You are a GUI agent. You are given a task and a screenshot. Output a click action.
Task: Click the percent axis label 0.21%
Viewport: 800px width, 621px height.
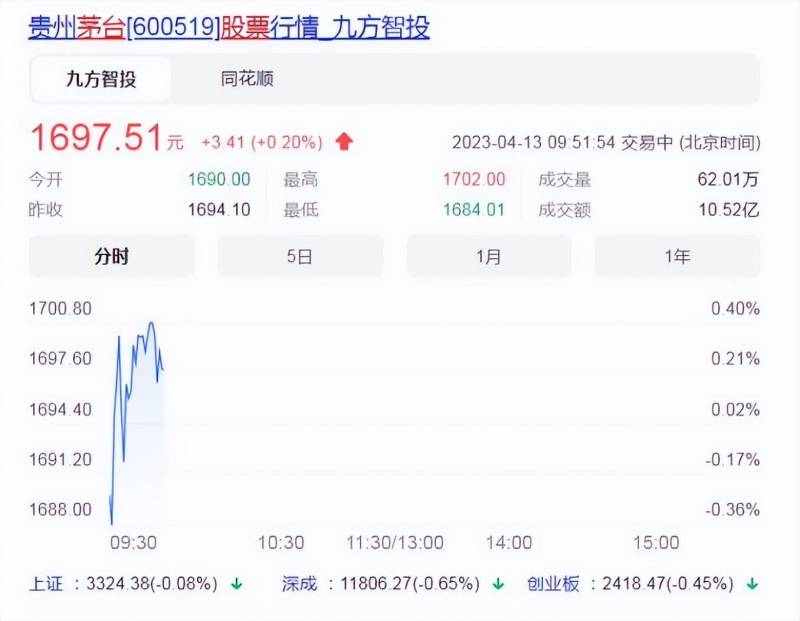[735, 359]
